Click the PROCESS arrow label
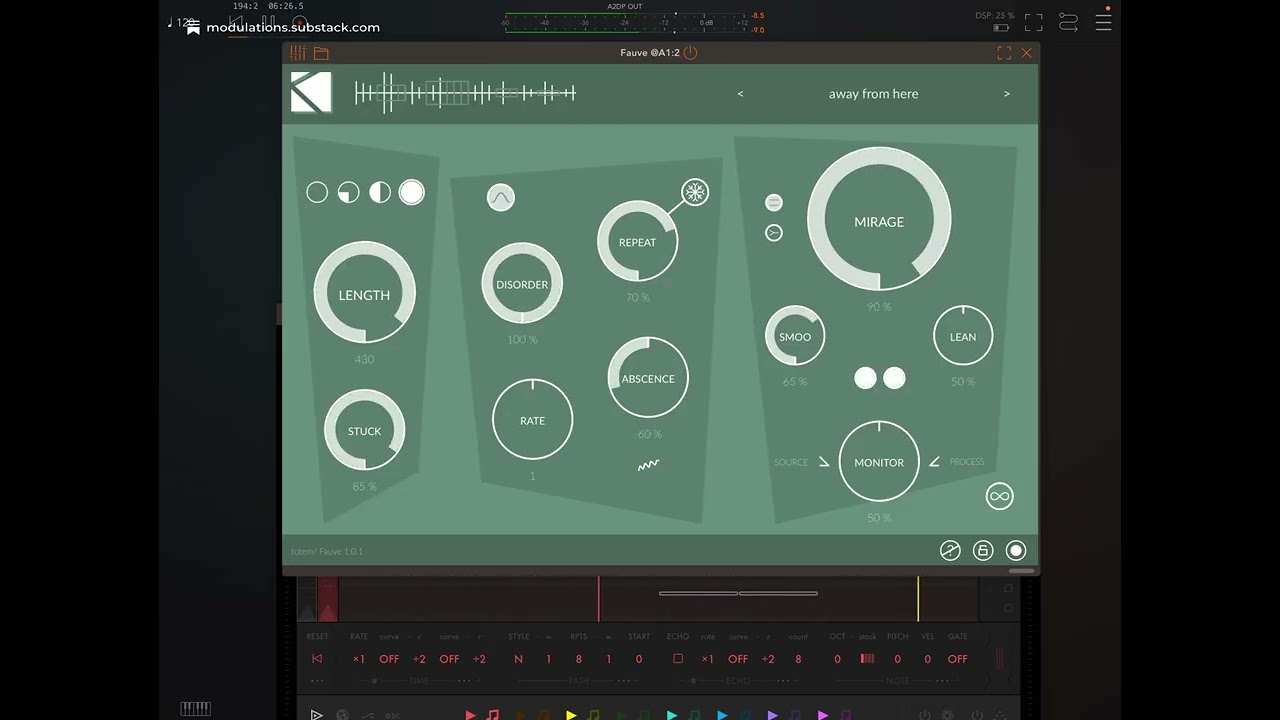The width and height of the screenshot is (1280, 720). tap(957, 462)
